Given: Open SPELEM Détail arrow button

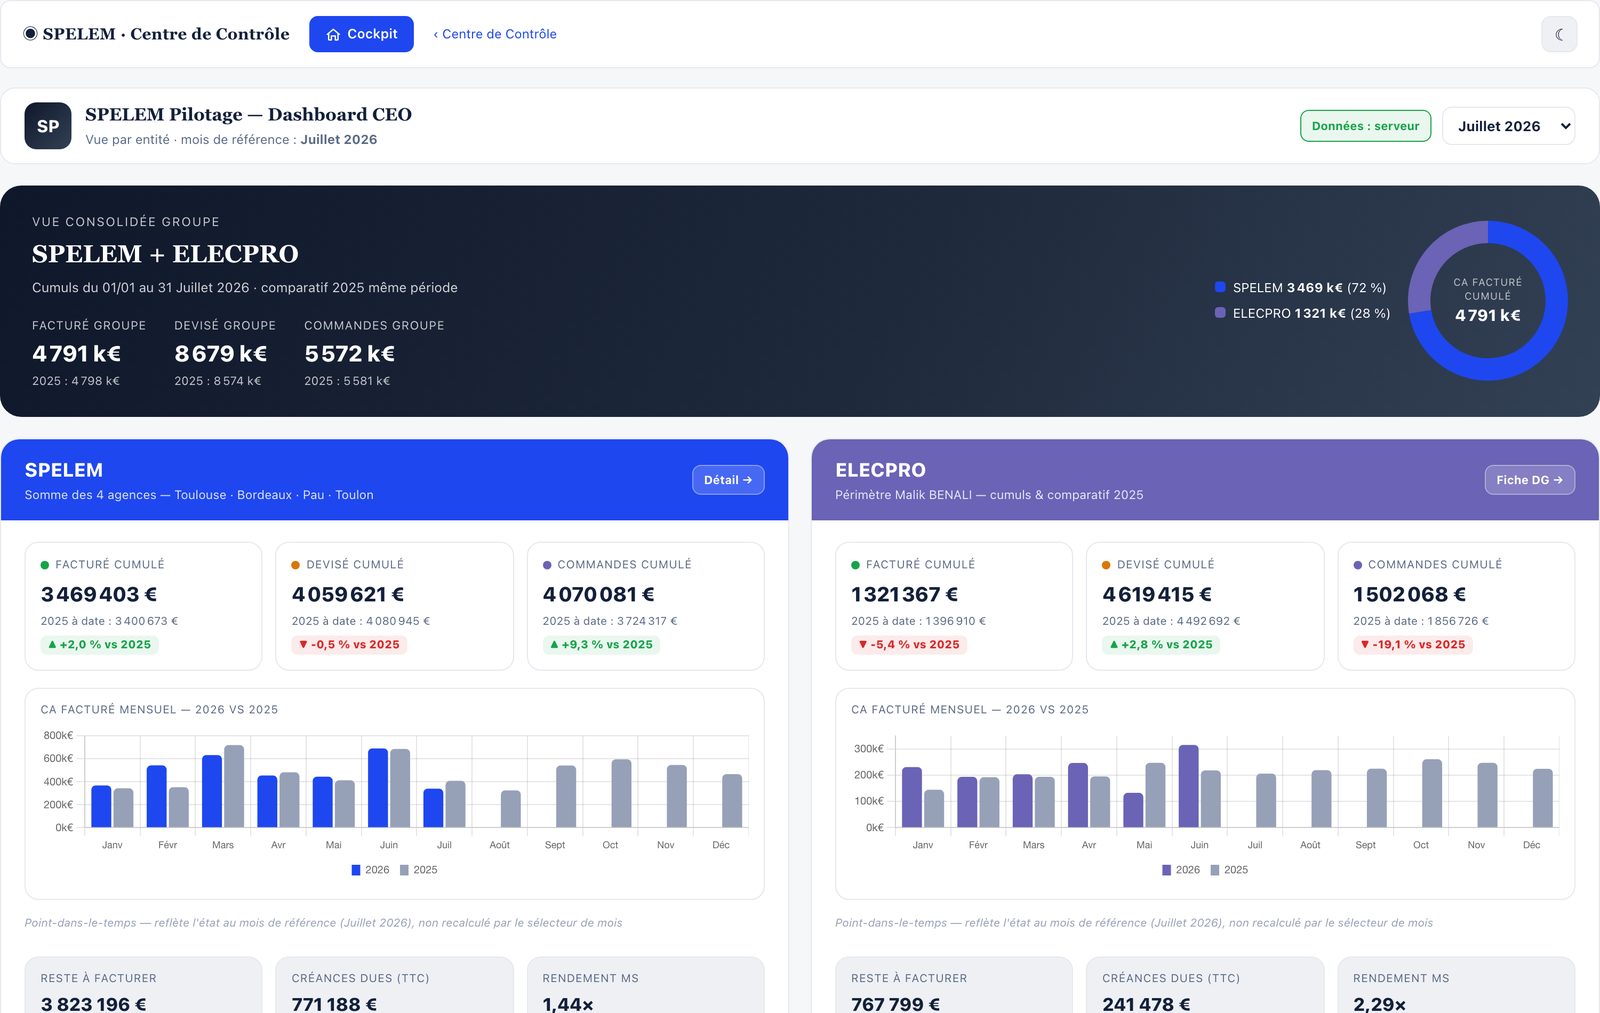Looking at the screenshot, I should pyautogui.click(x=728, y=480).
